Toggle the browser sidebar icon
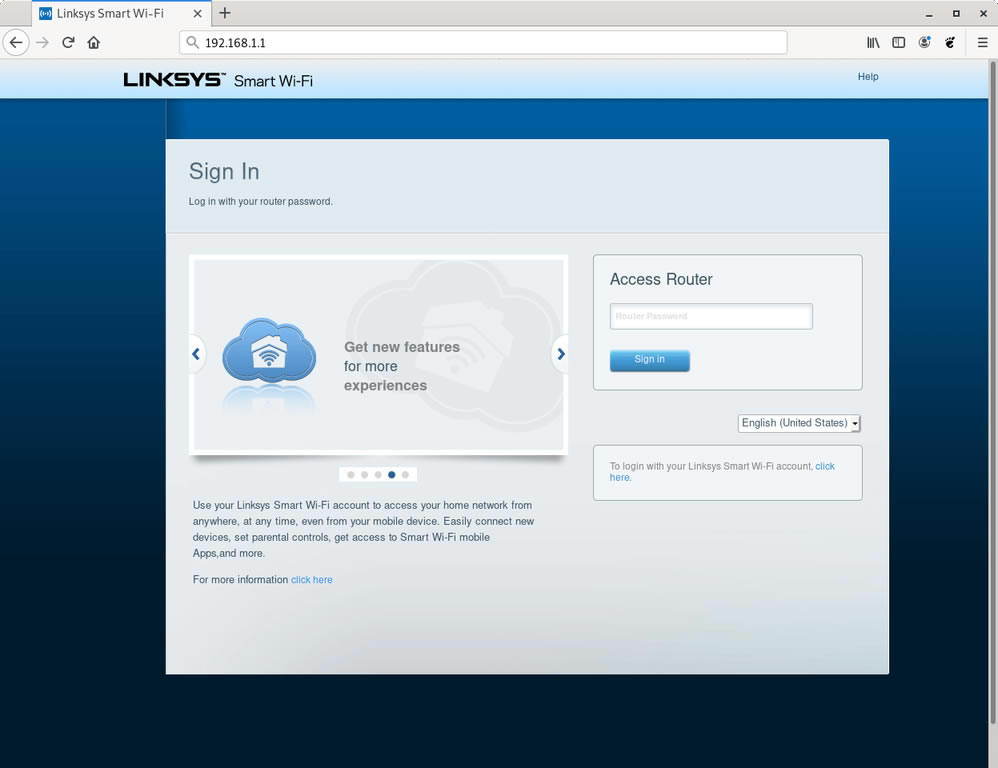Screen dimensions: 998x768 point(899,43)
